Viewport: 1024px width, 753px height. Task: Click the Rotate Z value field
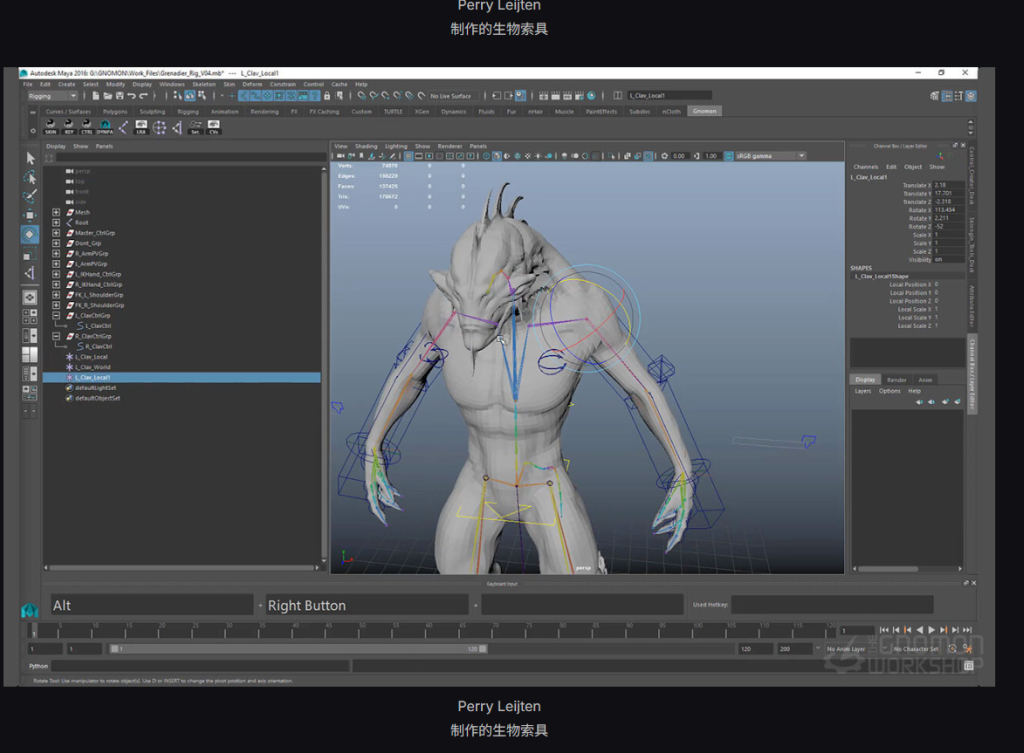pyautogui.click(x=948, y=227)
